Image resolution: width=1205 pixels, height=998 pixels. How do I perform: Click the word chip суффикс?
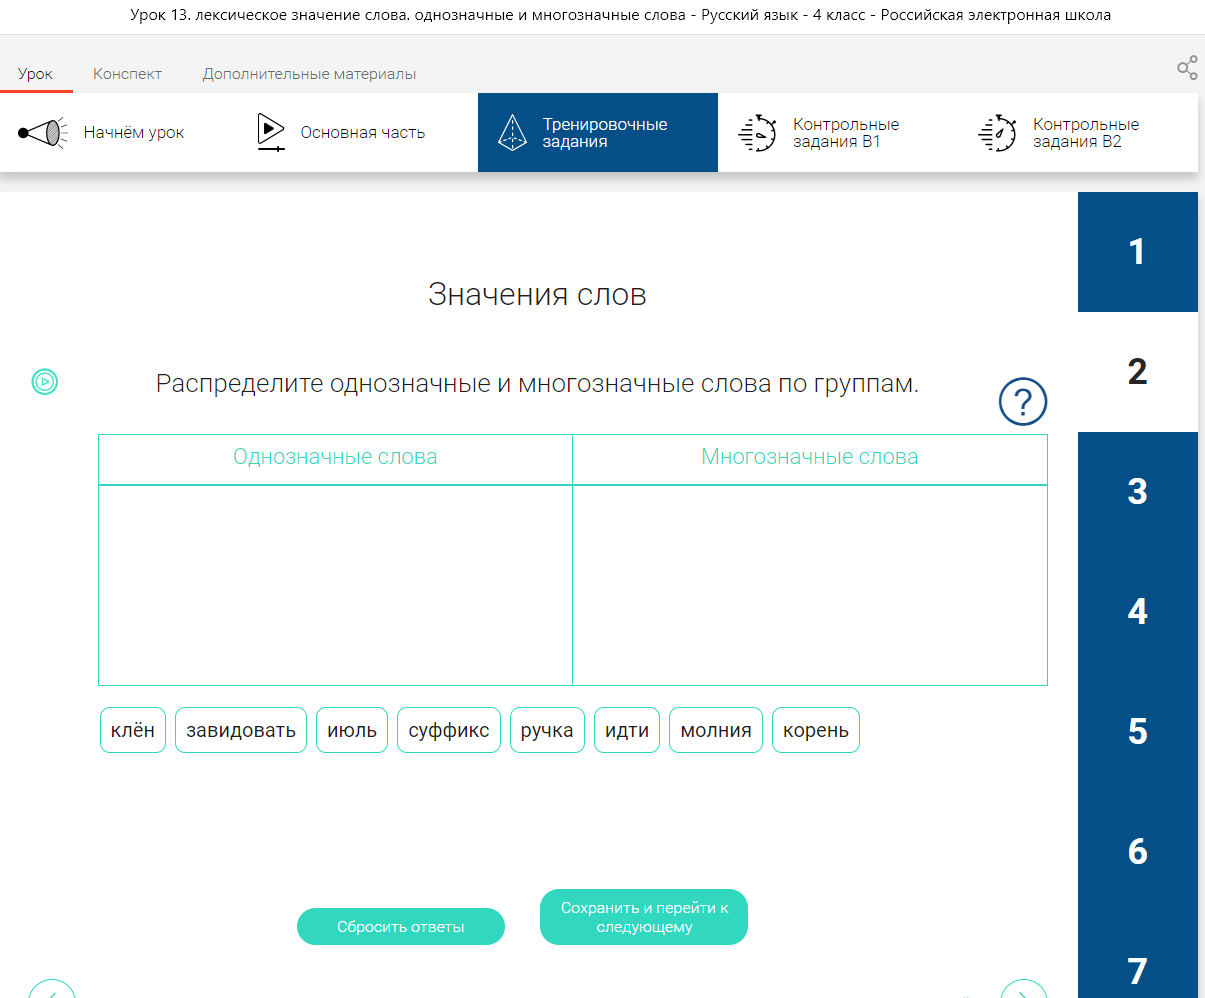coord(448,730)
